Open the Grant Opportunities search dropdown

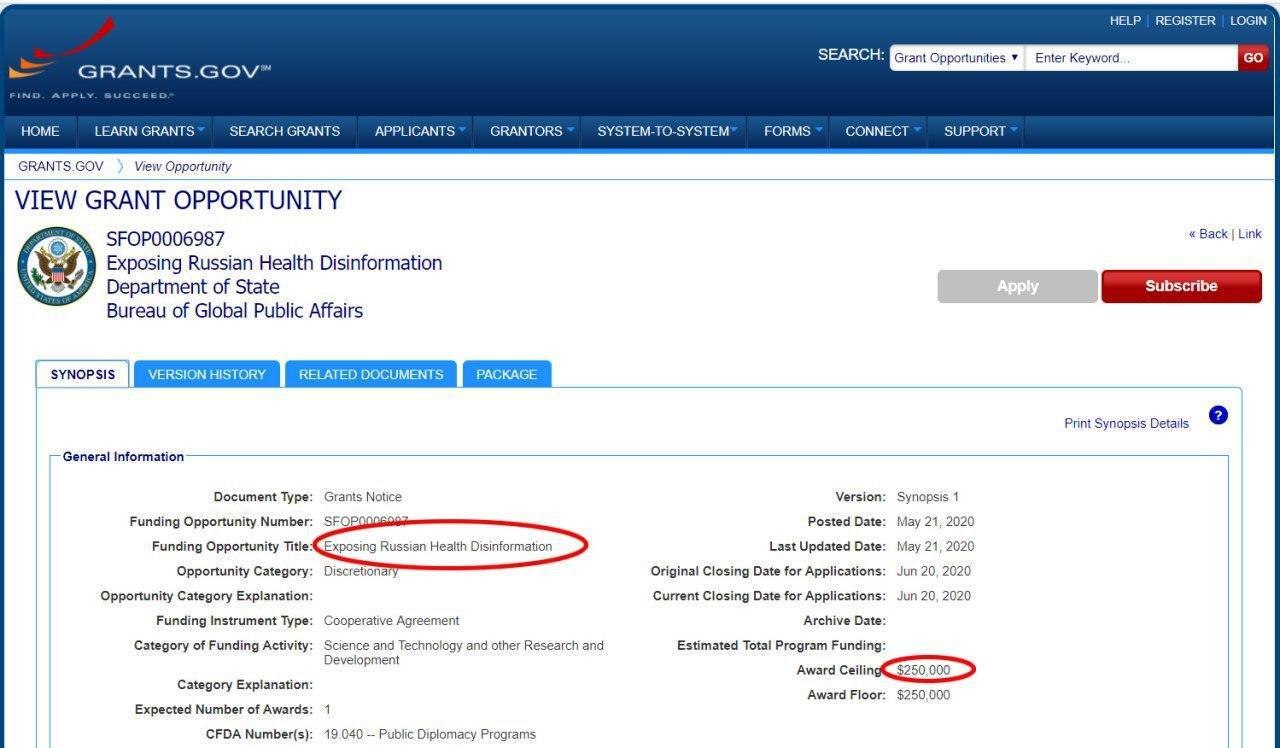956,58
